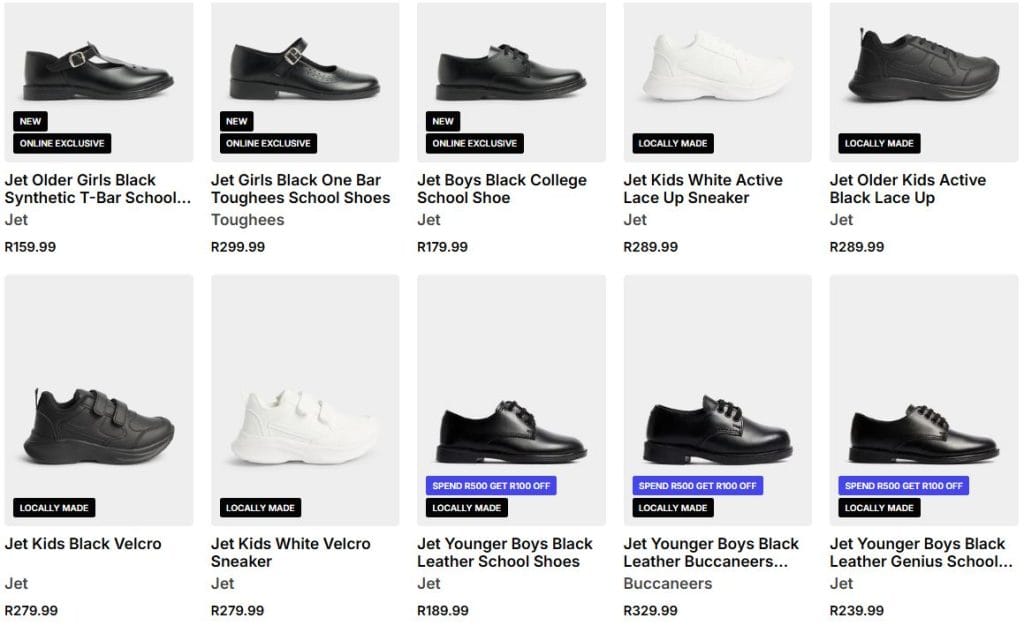
Task: Click the R299.99 price
Action: (x=238, y=247)
